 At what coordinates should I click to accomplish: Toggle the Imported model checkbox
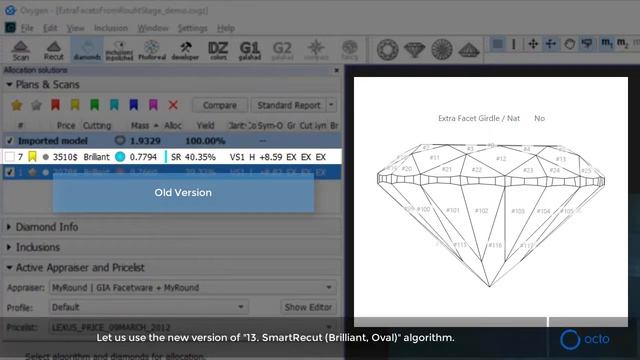click(9, 141)
